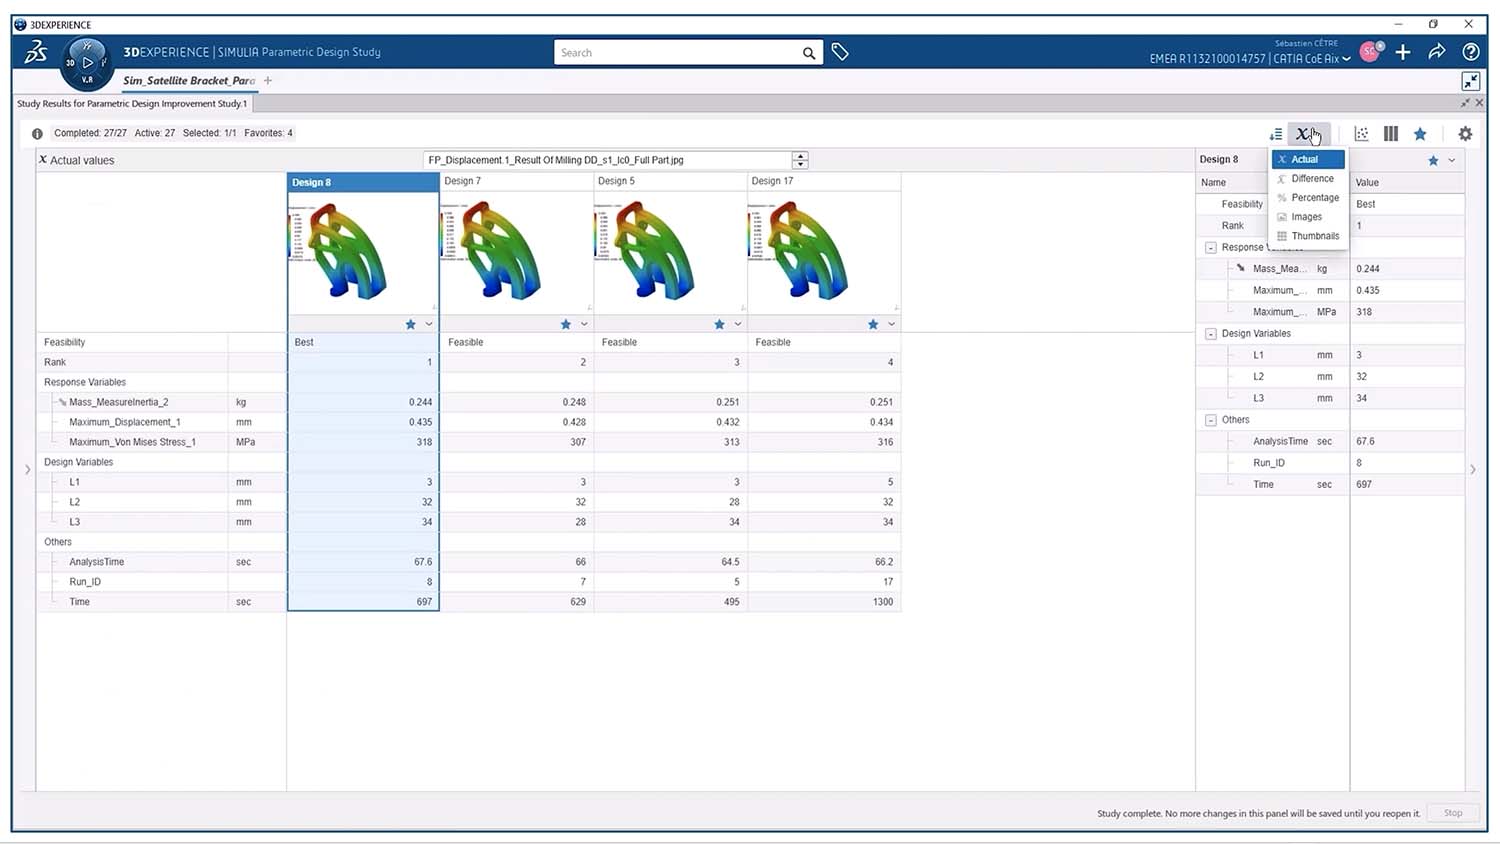The image size is (1500, 844).
Task: Switch to the Sim_Satellite Bracket_Para tab
Action: tap(189, 80)
